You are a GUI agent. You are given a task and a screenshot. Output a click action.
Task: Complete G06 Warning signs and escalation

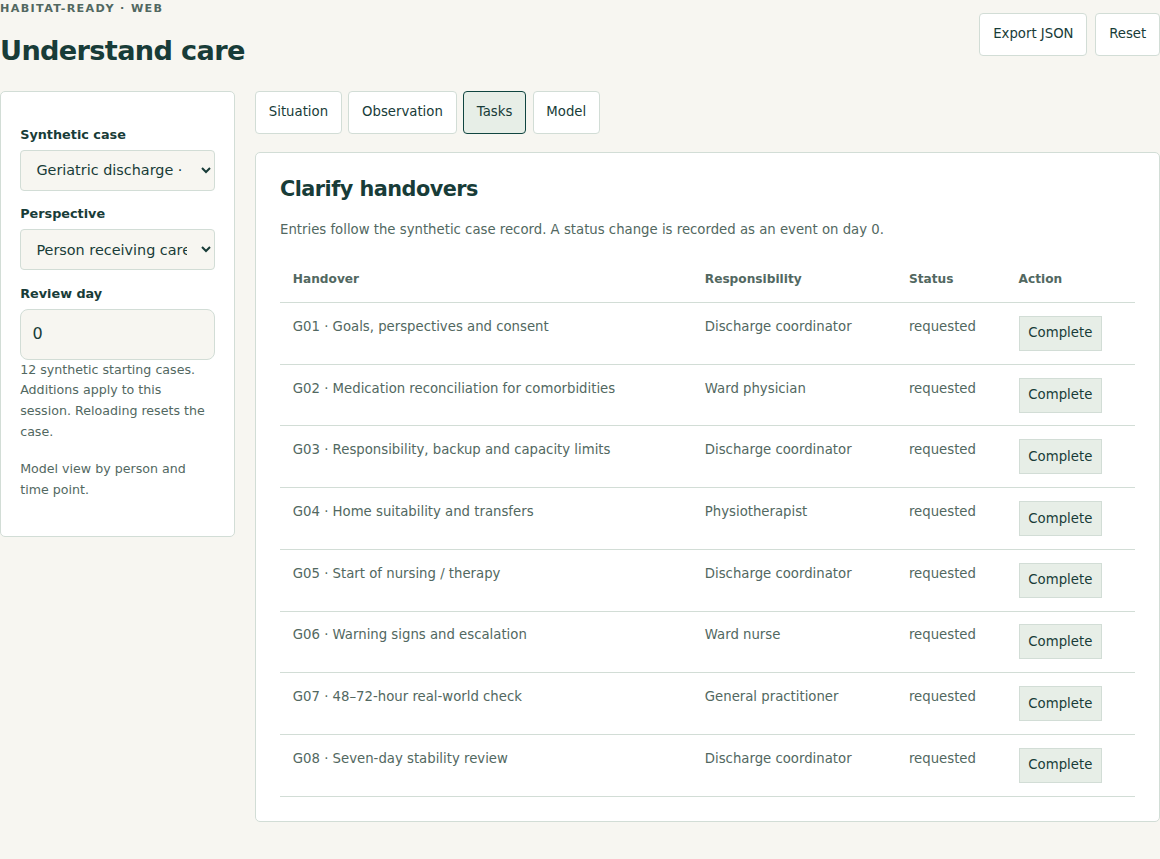1060,641
